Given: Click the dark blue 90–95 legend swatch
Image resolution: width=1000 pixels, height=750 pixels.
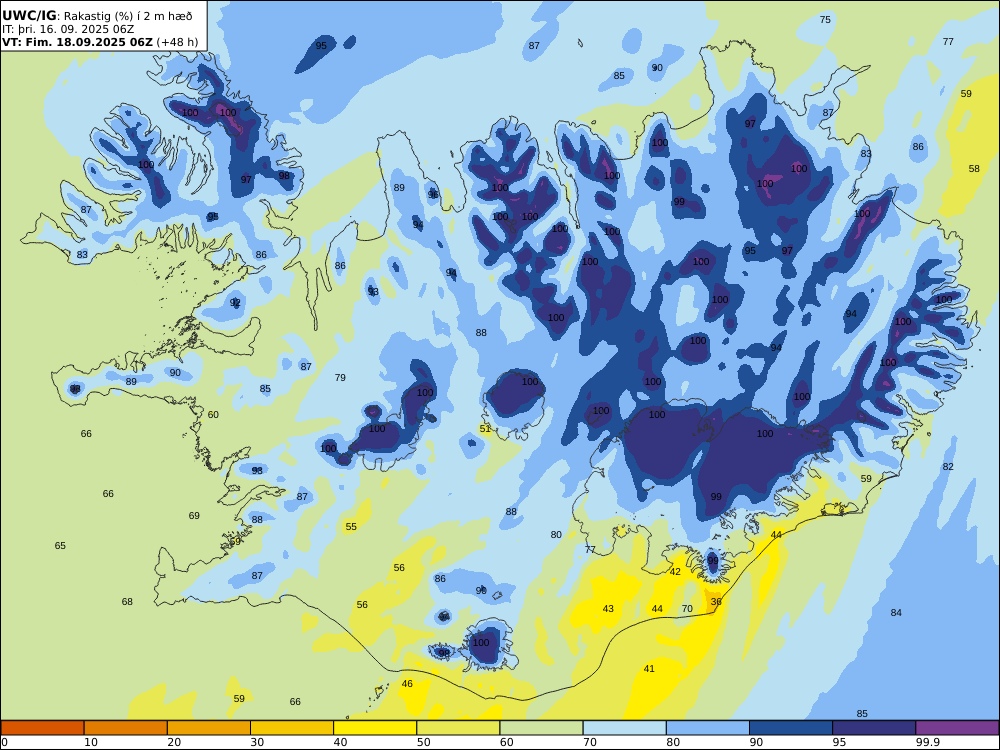Looking at the screenshot, I should 791,728.
